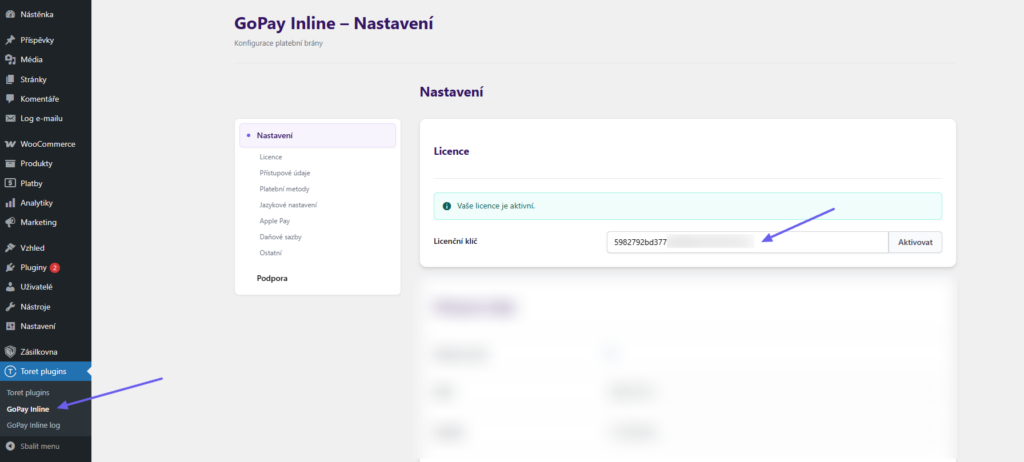Click the Marketing megaphone icon
Screen dimensions: 1024x462
pos(10,222)
